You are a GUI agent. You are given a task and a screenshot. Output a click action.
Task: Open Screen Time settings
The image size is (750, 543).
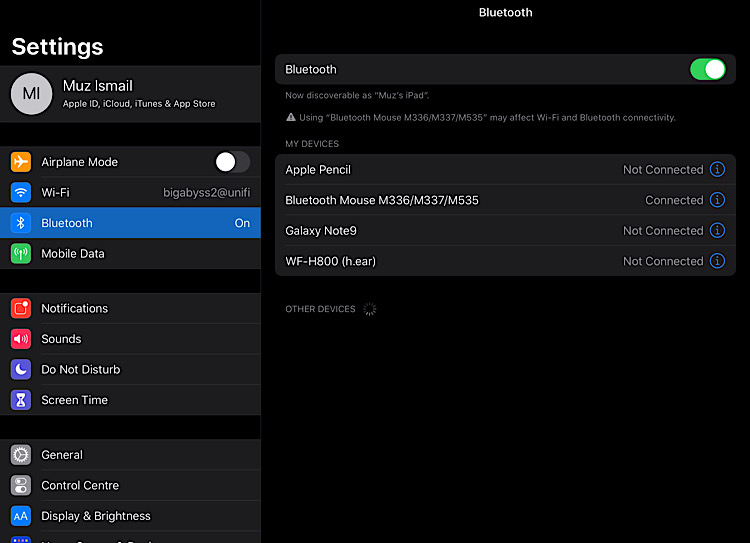[x=130, y=400]
